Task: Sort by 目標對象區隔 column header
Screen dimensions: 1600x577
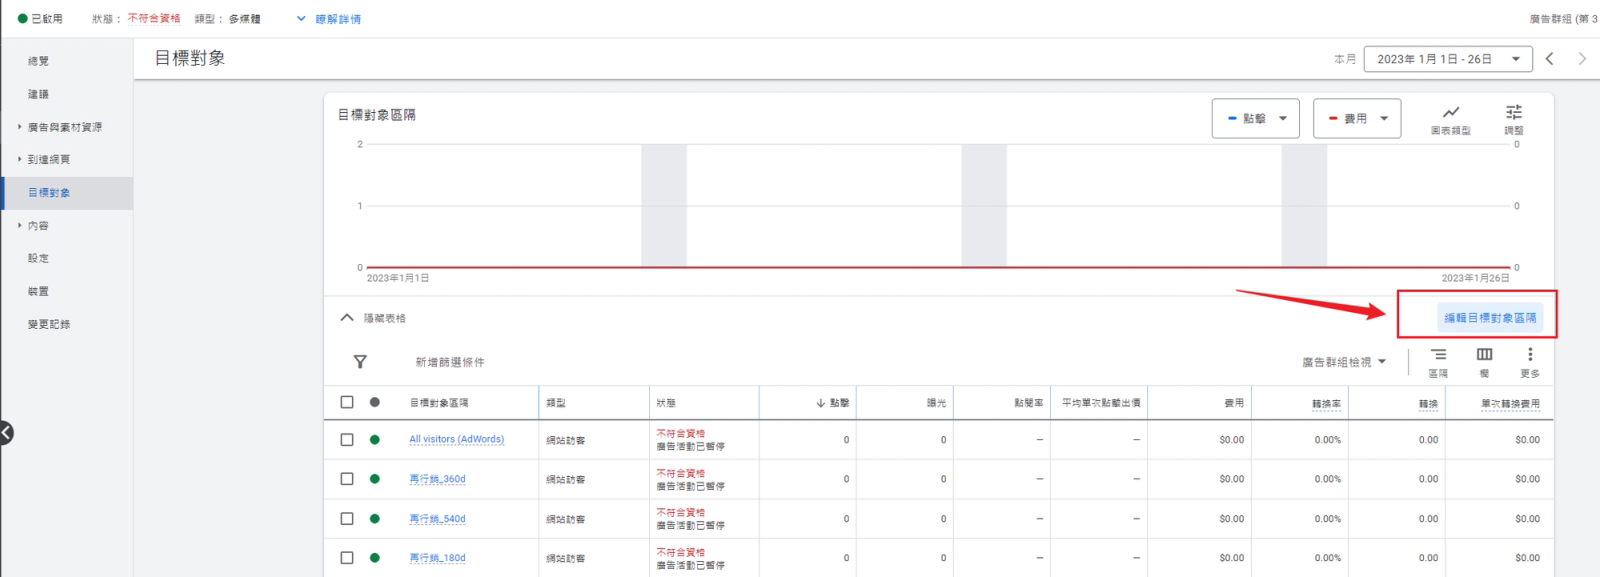Action: click(x=439, y=403)
